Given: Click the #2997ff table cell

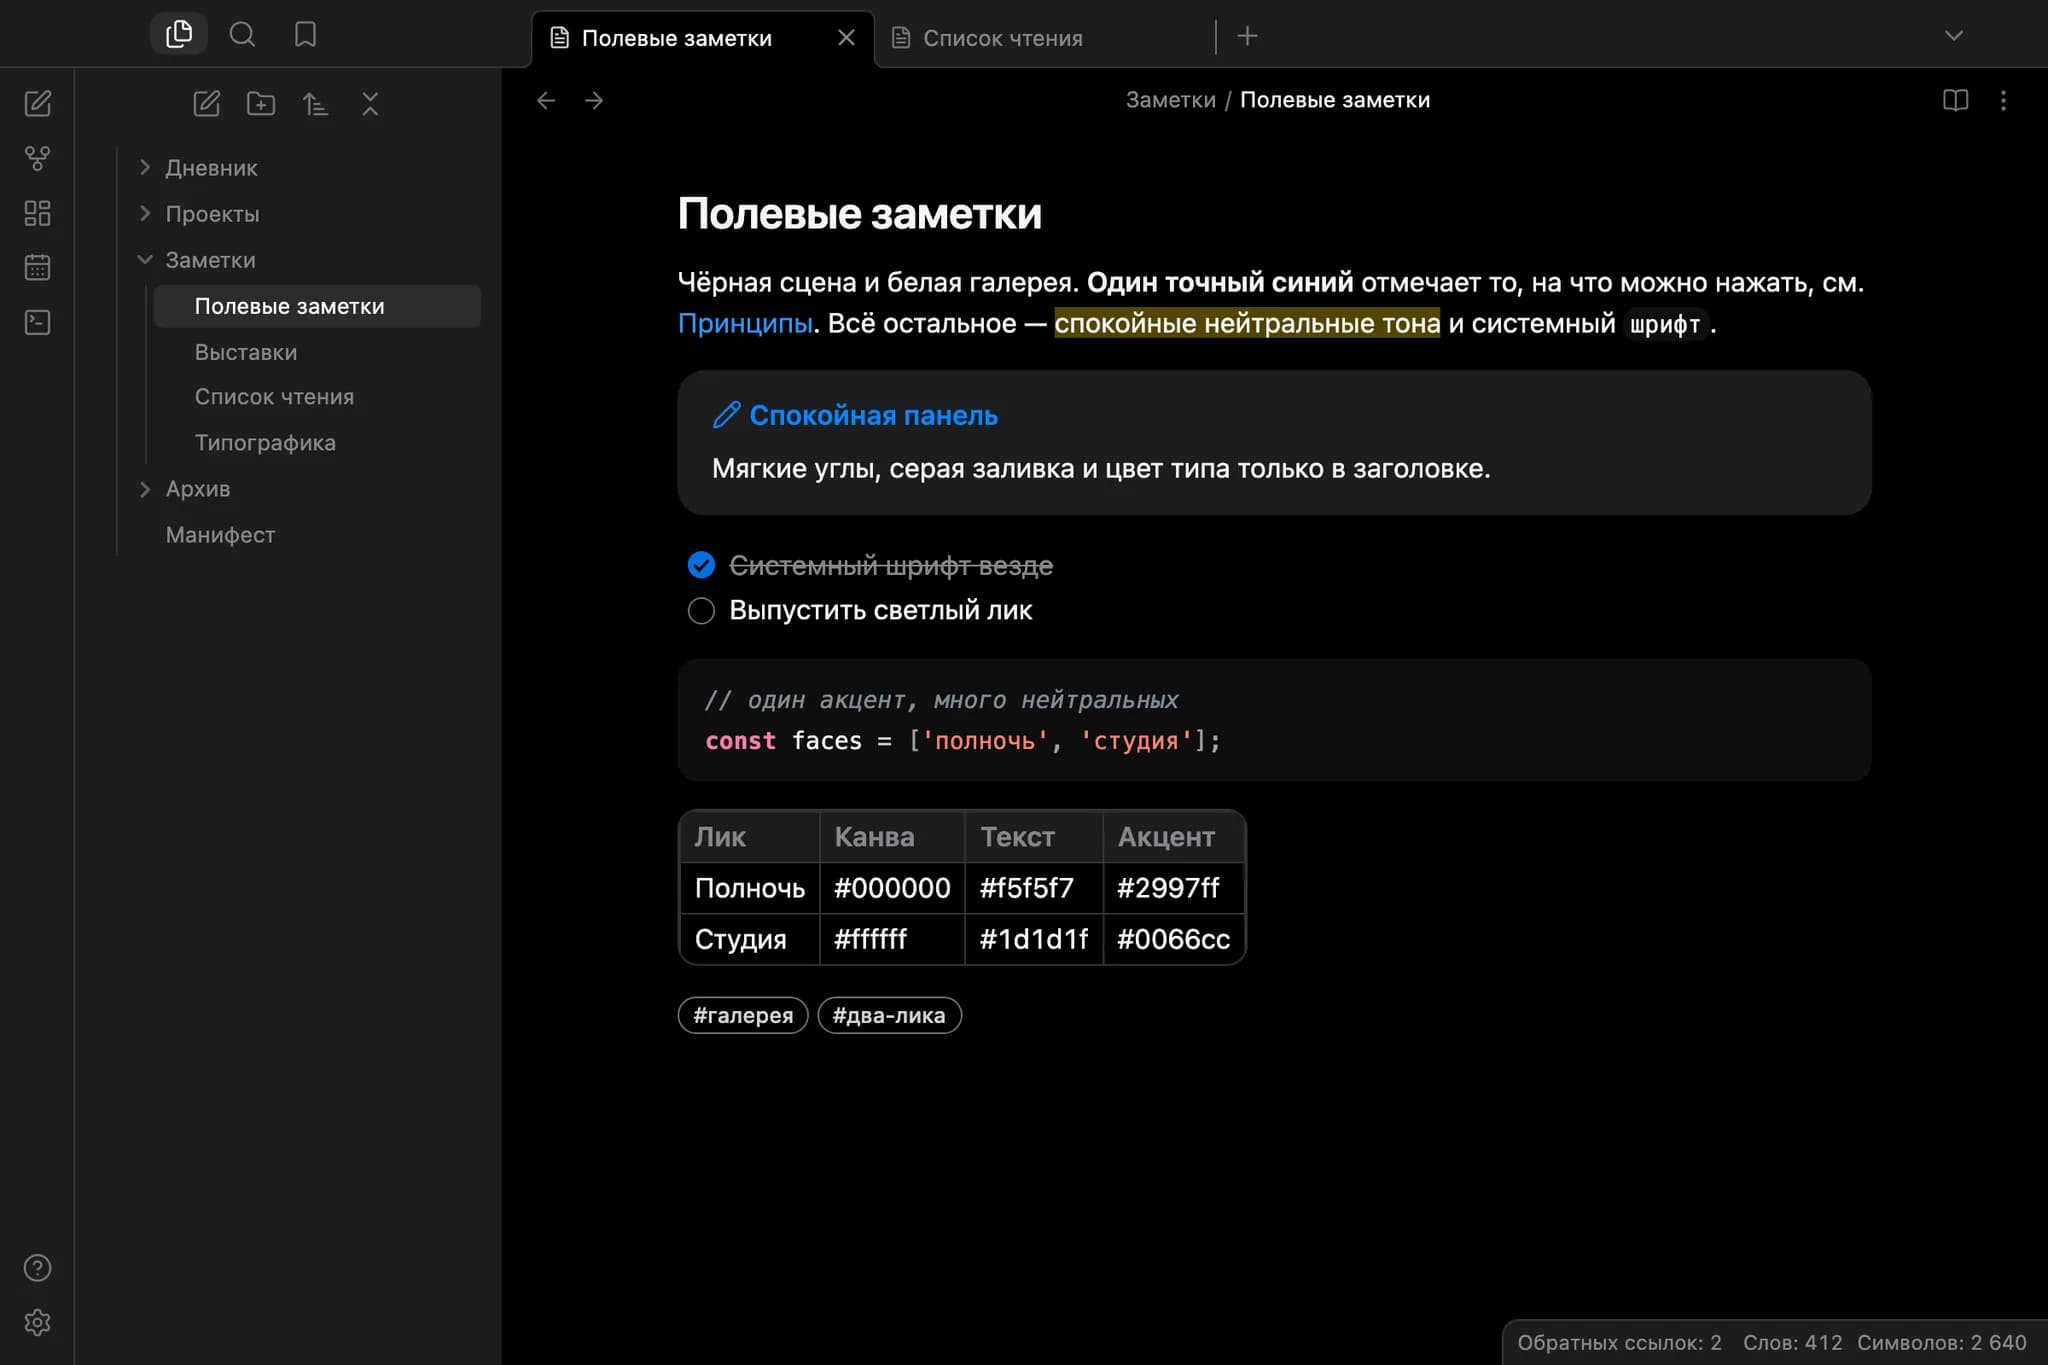Looking at the screenshot, I should [x=1174, y=888].
